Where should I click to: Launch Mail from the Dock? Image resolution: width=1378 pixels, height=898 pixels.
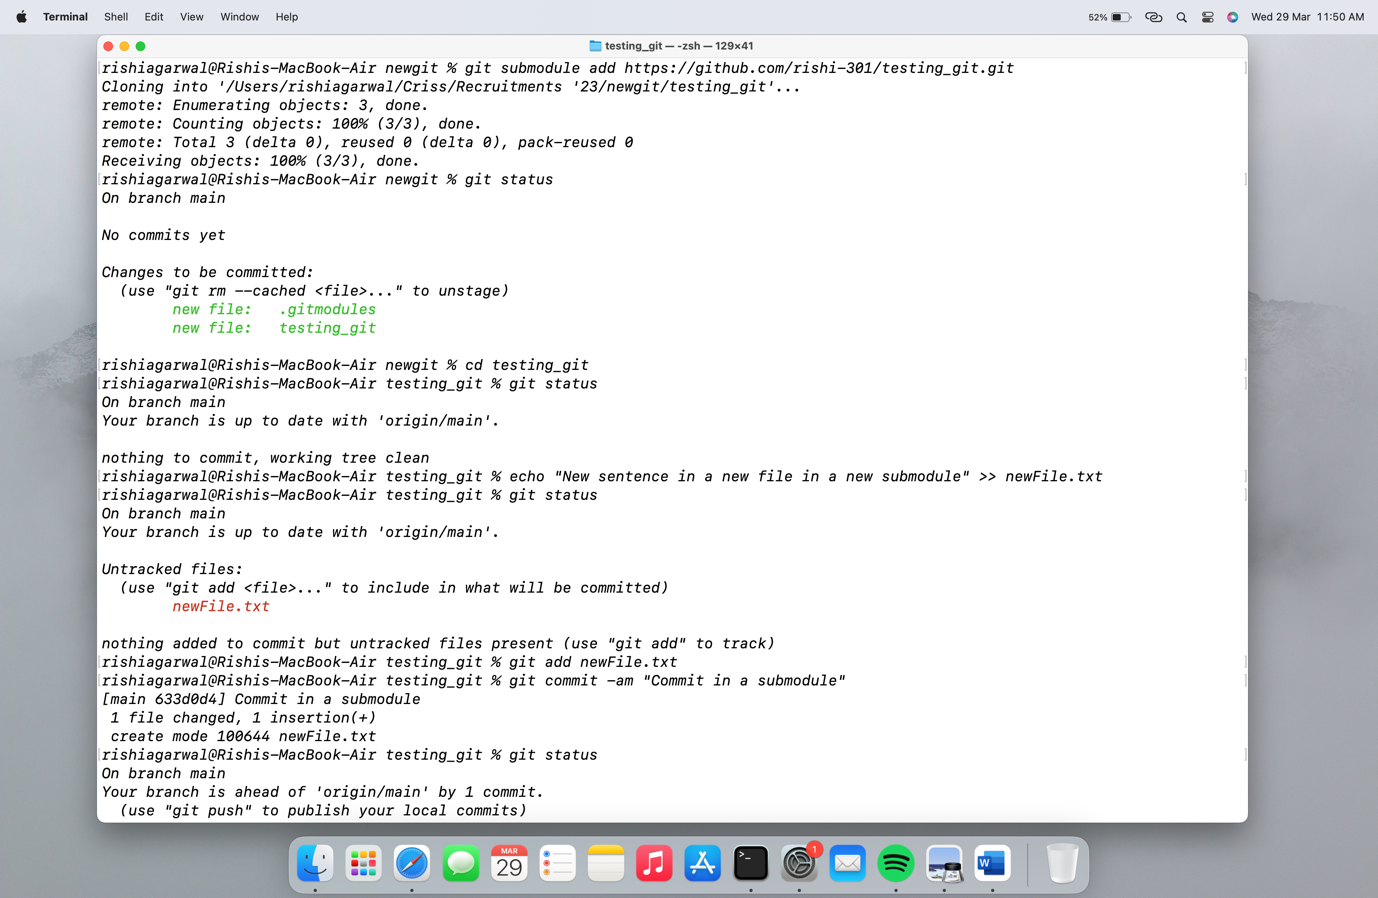(847, 862)
